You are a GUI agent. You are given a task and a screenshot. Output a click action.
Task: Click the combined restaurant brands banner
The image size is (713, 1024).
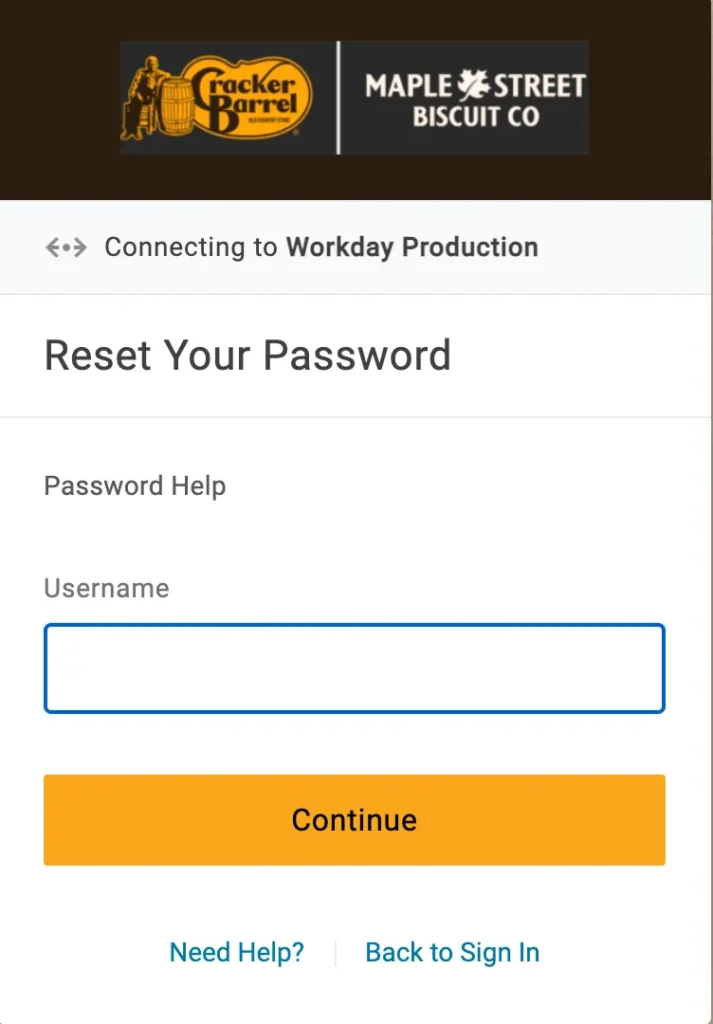coord(354,96)
